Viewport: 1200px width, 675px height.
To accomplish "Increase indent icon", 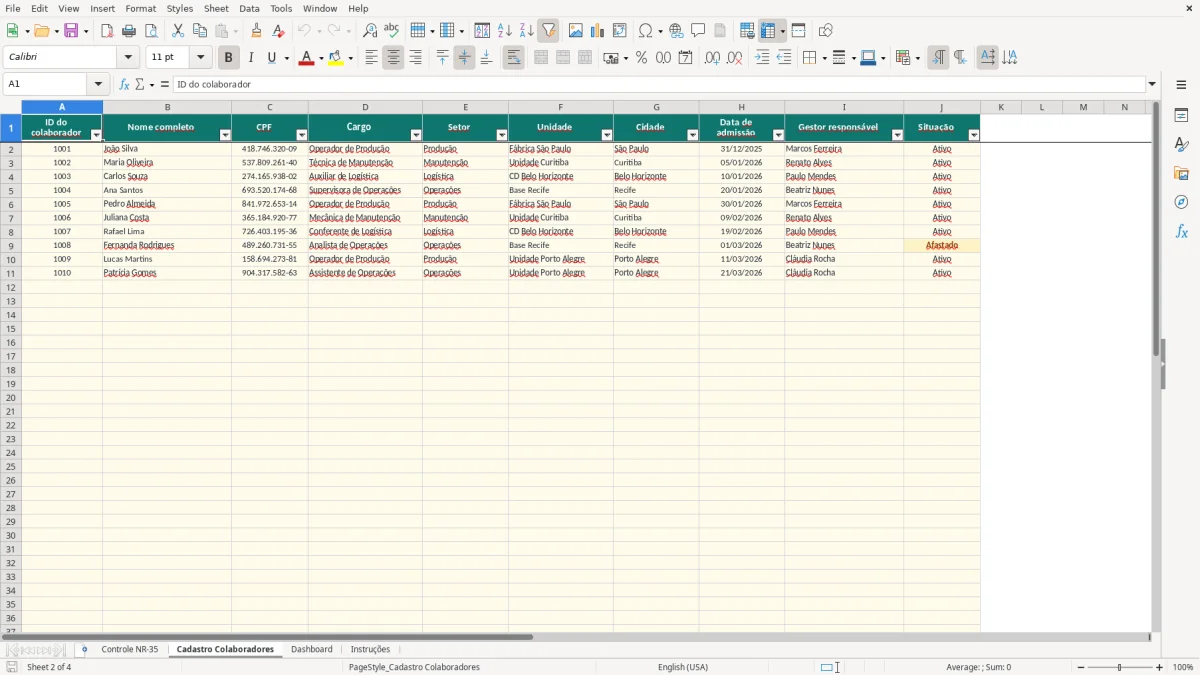I will click(x=763, y=58).
